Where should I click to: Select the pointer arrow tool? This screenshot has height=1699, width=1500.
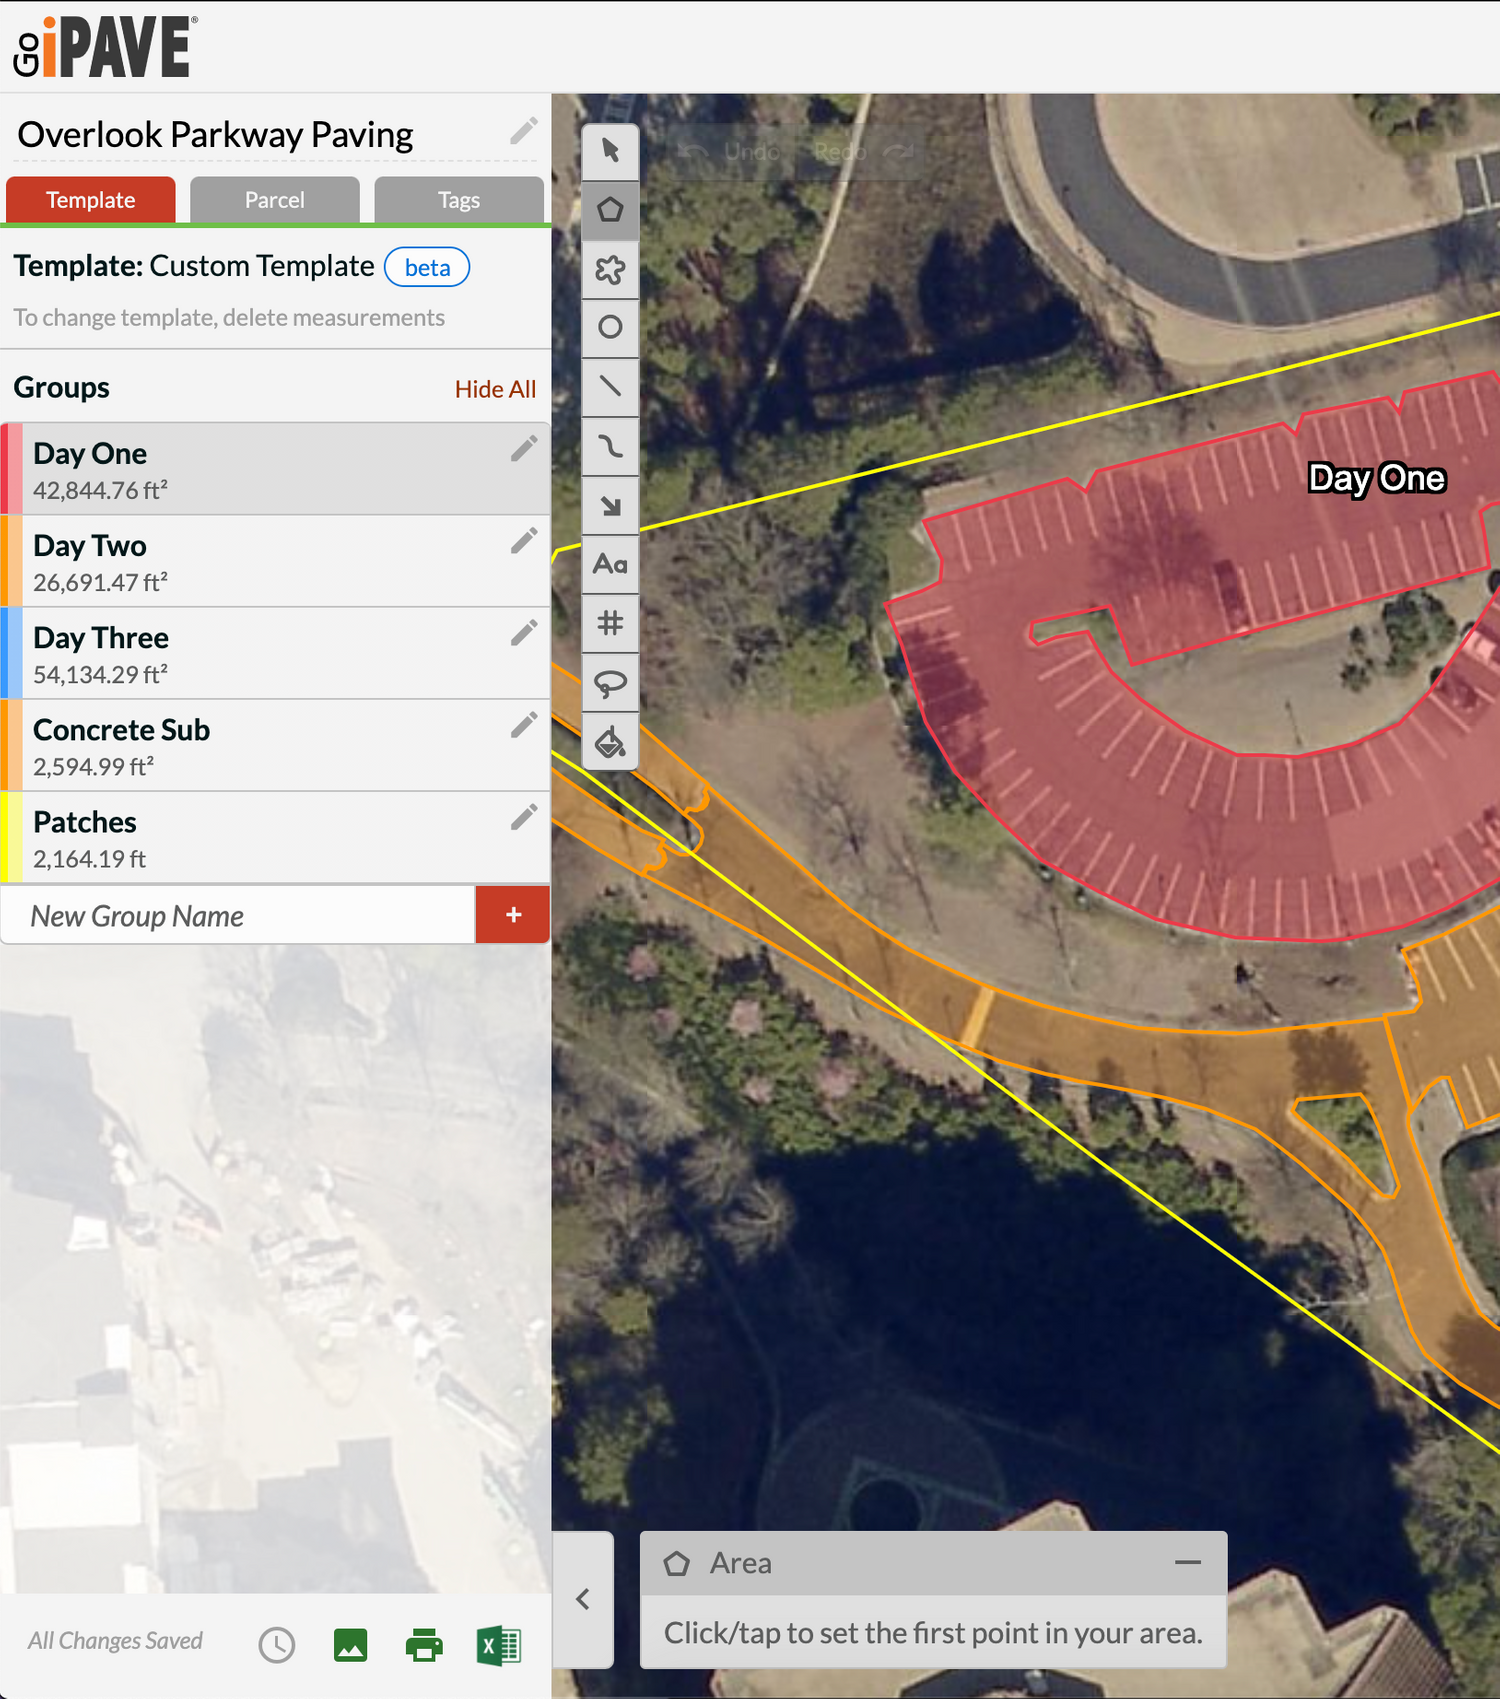pos(610,151)
